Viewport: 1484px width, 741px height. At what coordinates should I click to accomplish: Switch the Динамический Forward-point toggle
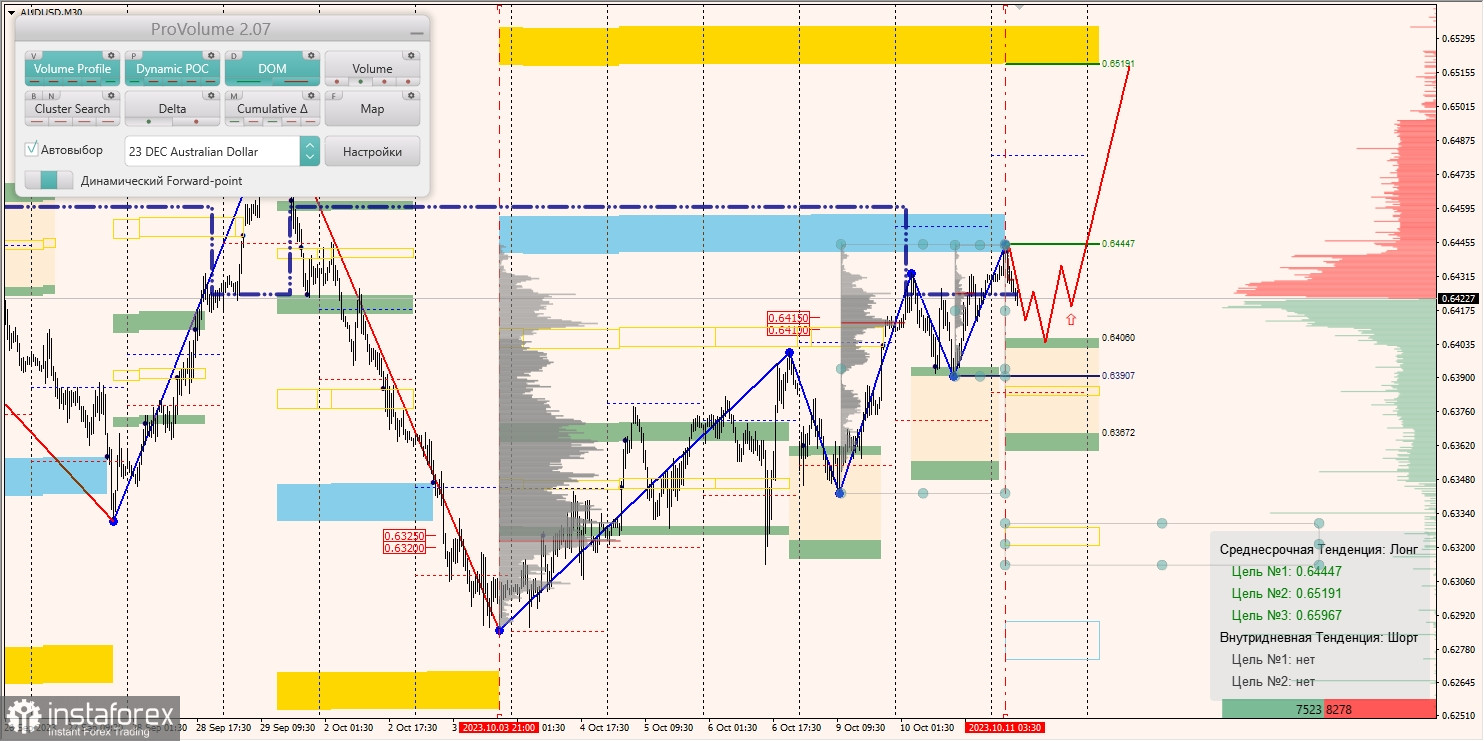[x=49, y=180]
